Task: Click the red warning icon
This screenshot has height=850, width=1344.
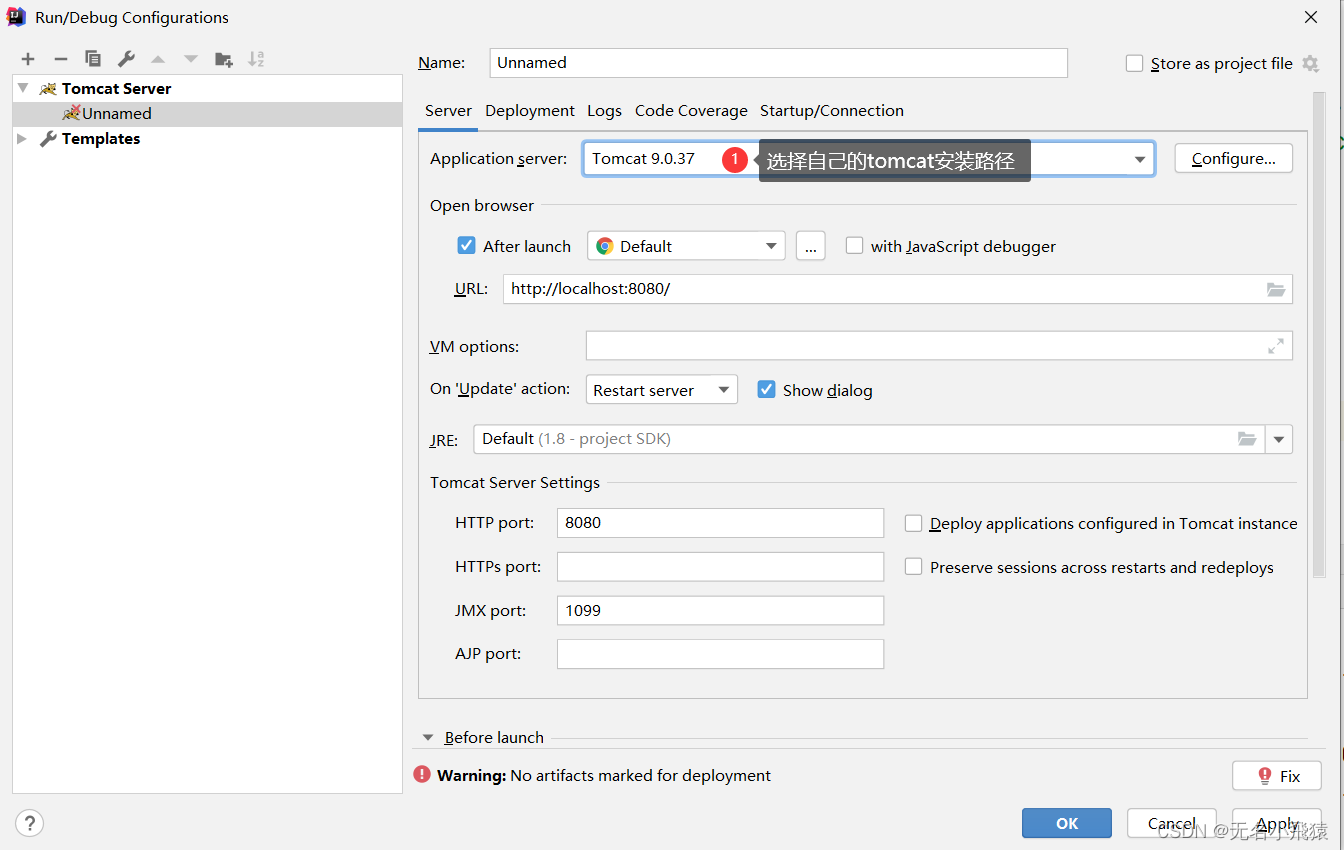Action: click(422, 775)
